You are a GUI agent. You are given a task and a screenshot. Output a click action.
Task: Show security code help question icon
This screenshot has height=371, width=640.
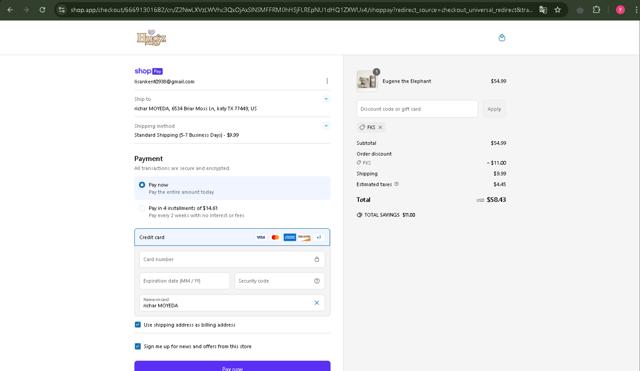tap(317, 281)
